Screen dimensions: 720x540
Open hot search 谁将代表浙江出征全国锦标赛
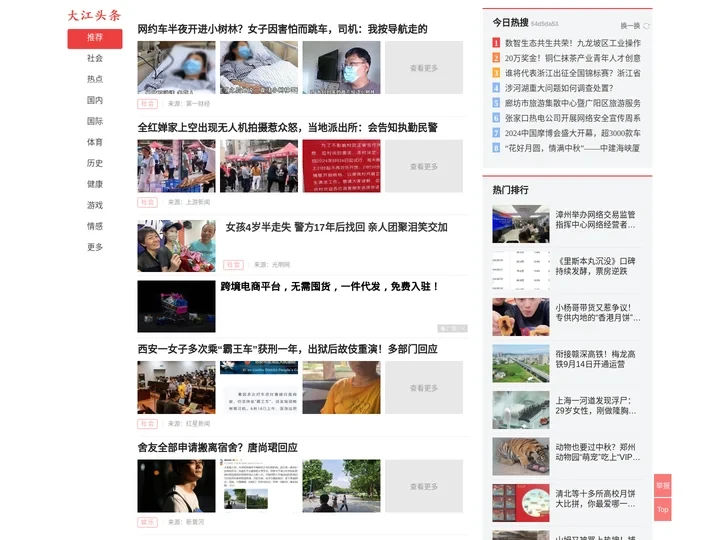pos(573,73)
